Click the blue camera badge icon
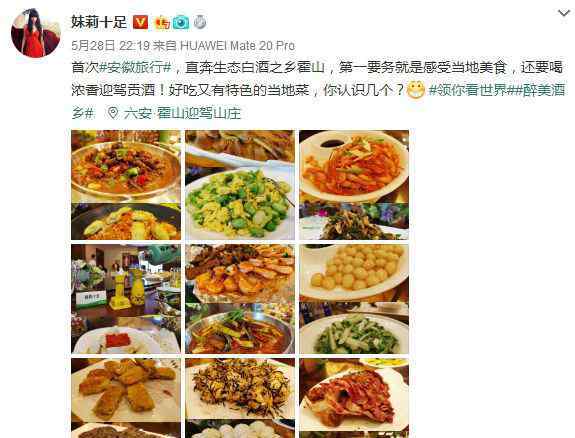The image size is (575, 438). point(181,23)
